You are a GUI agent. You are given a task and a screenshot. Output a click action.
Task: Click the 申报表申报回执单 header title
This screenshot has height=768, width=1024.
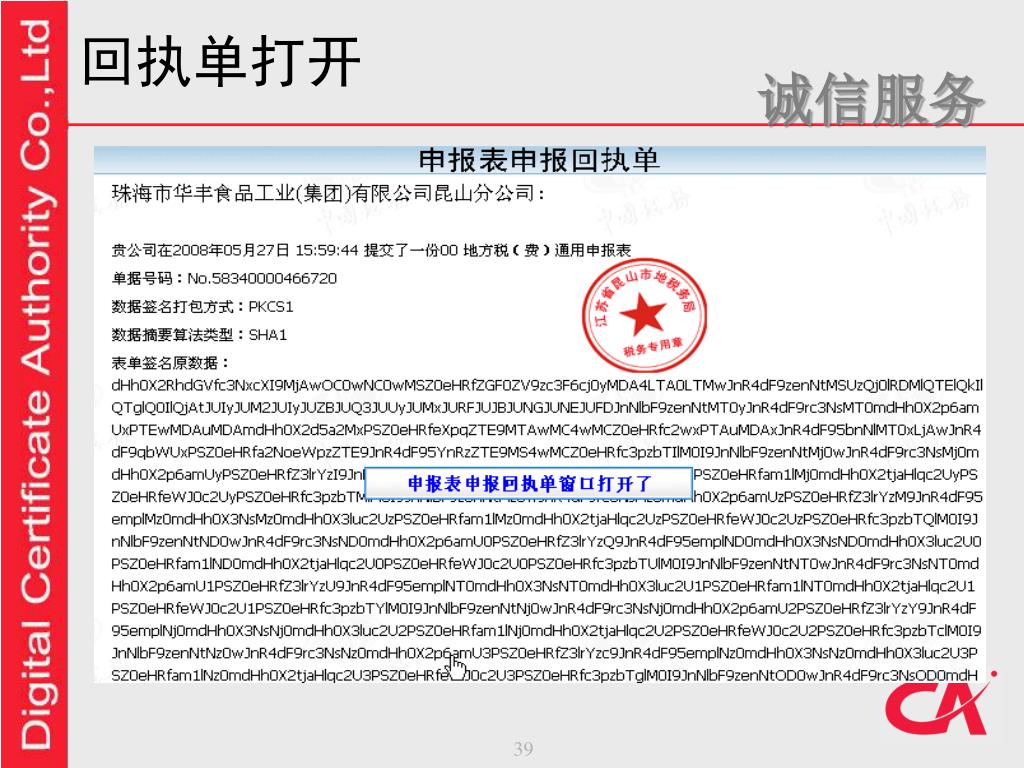click(x=539, y=160)
